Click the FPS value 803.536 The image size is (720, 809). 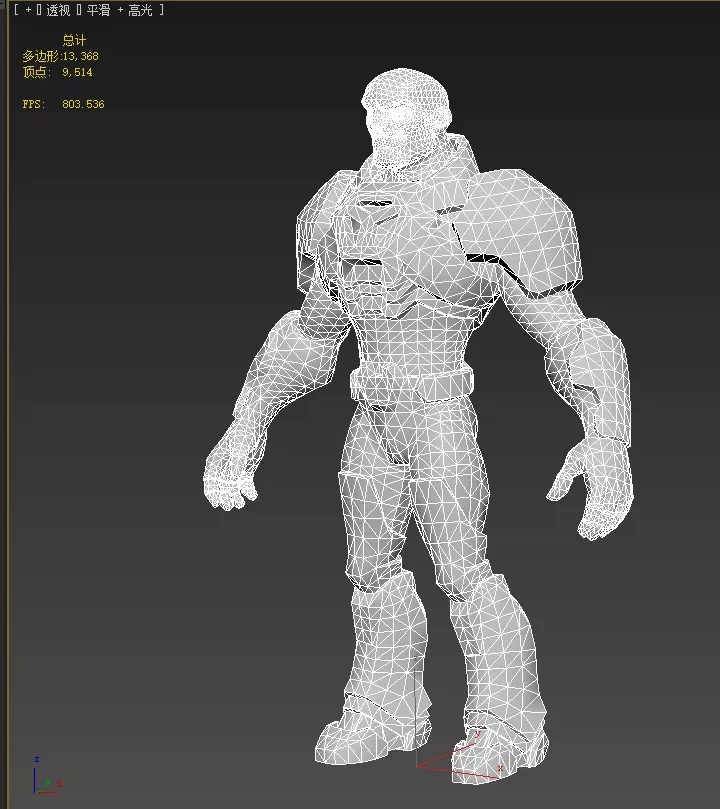83,104
